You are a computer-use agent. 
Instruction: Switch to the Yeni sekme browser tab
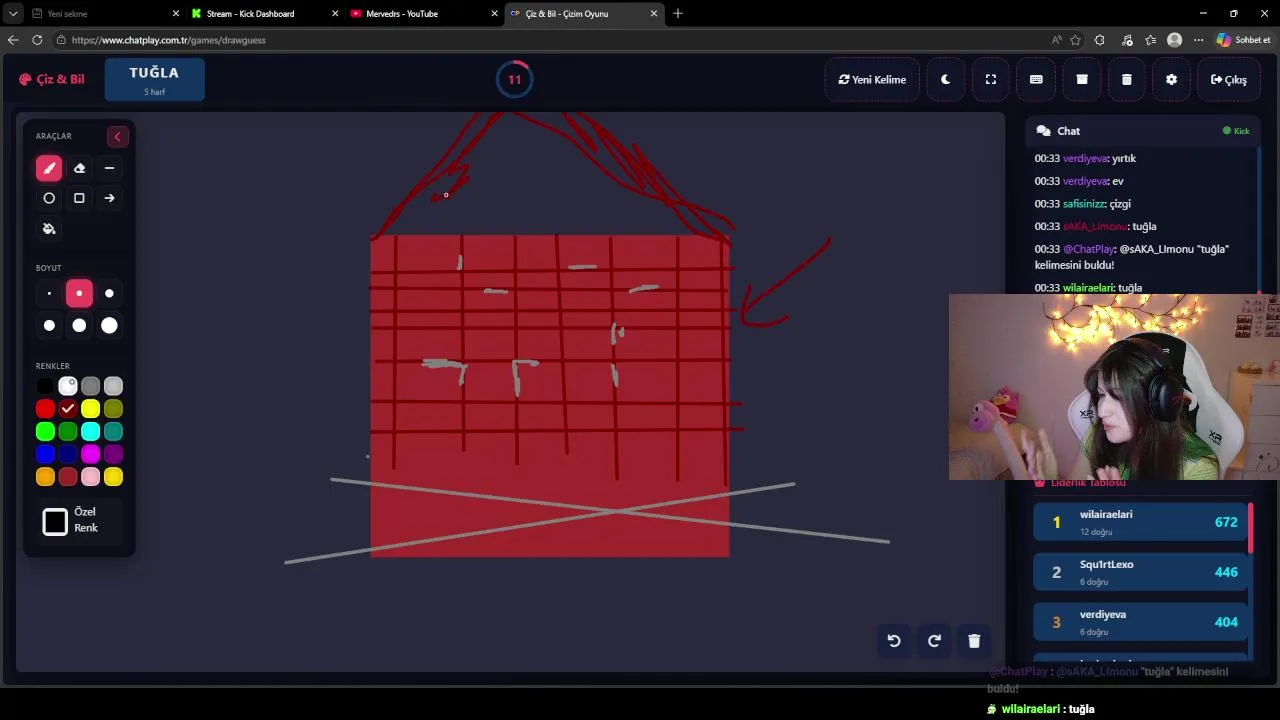(104, 14)
